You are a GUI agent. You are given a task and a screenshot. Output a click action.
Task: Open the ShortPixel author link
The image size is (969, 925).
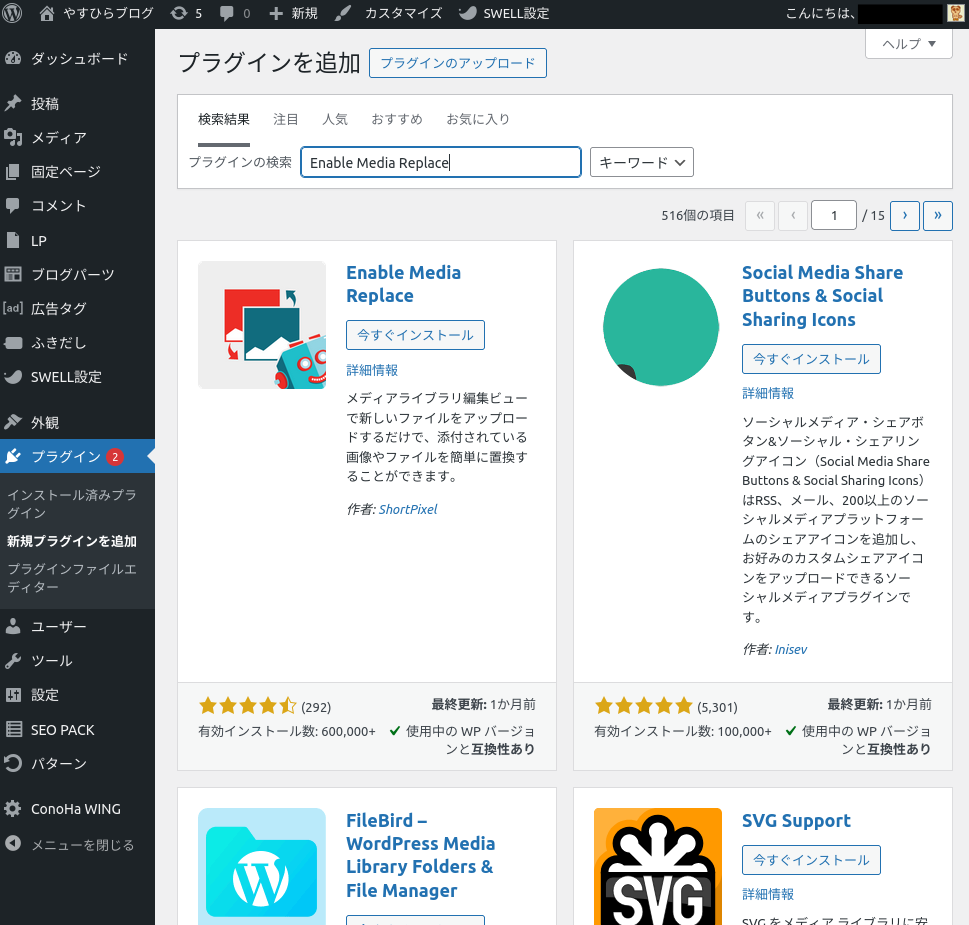408,509
